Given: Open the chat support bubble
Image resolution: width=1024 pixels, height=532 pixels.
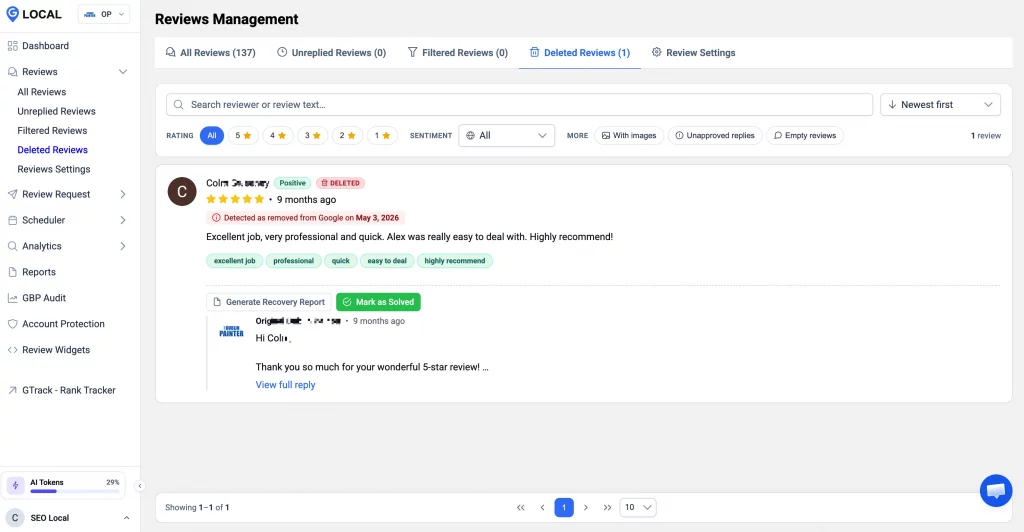Looking at the screenshot, I should point(996,491).
